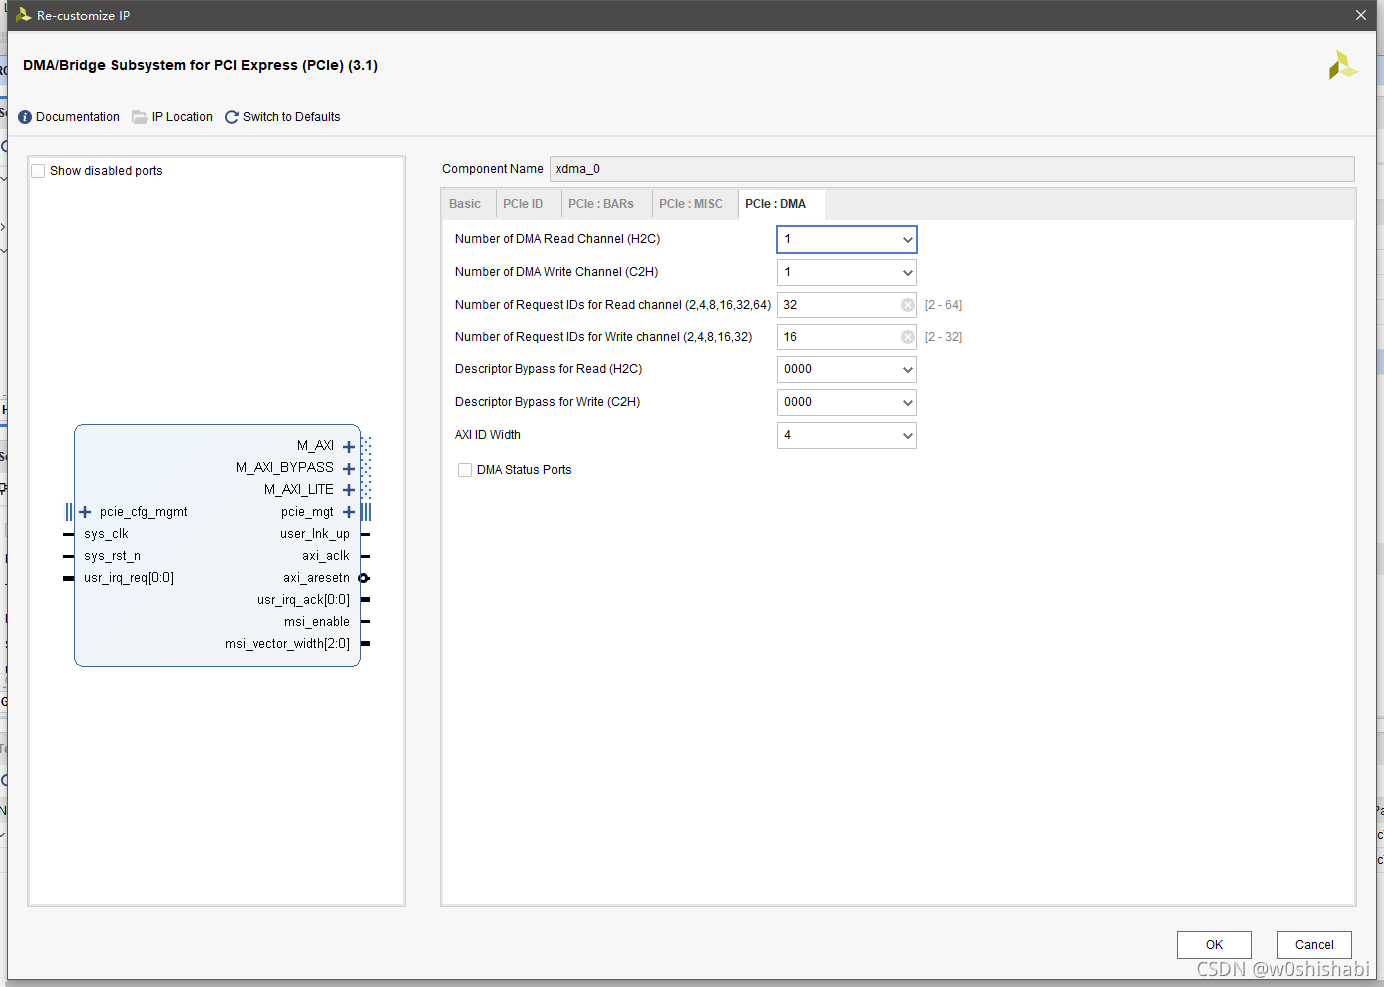
Task: Select the msi_enable port label
Action: click(317, 622)
